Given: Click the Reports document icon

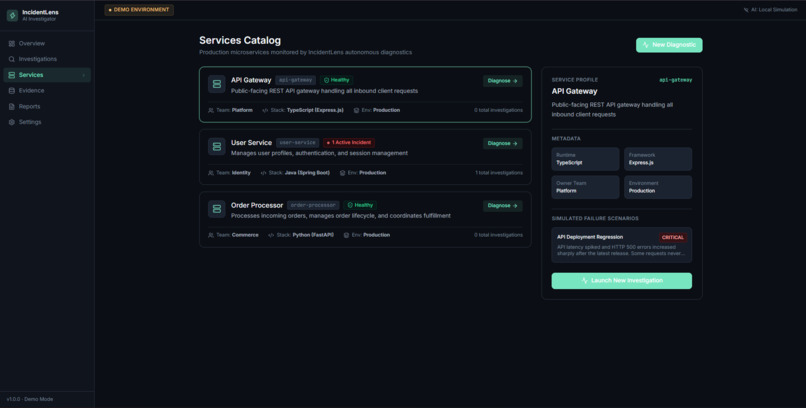Looking at the screenshot, I should (12, 106).
